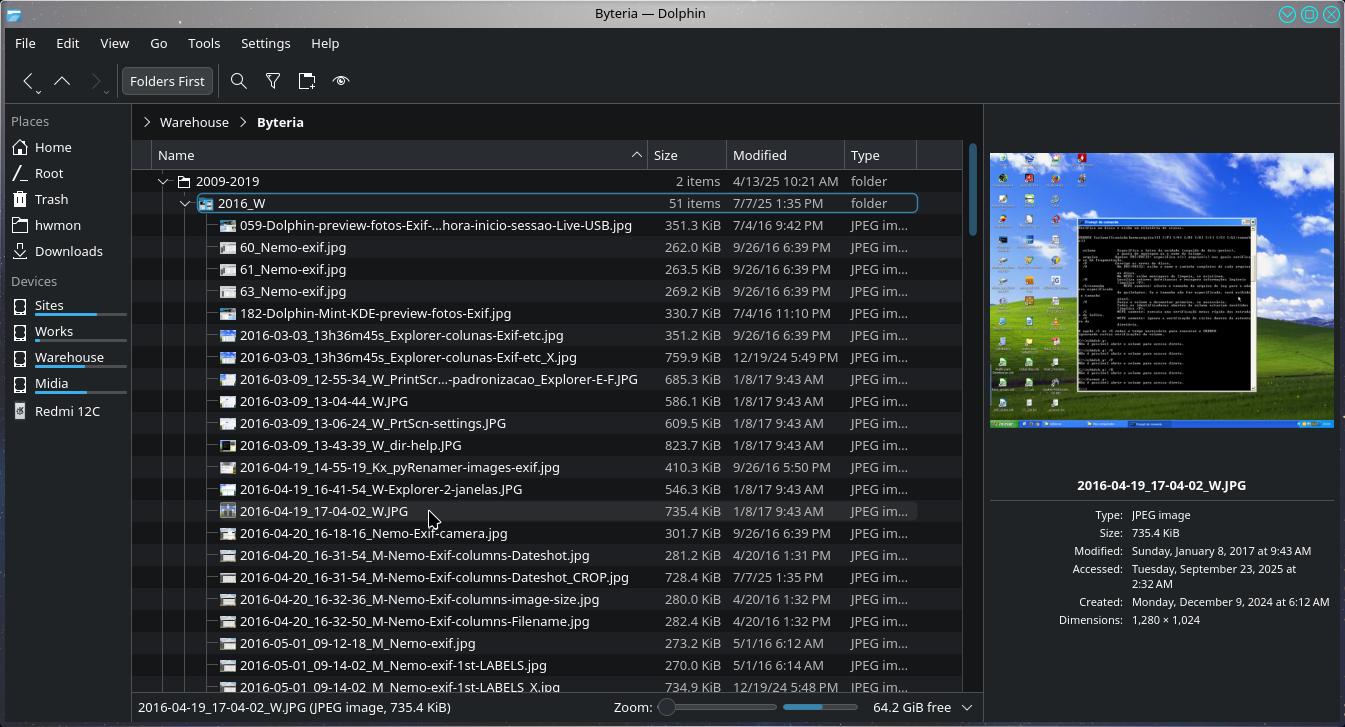This screenshot has height=727, width=1345.
Task: Adjust the Zoom slider
Action: (666, 707)
